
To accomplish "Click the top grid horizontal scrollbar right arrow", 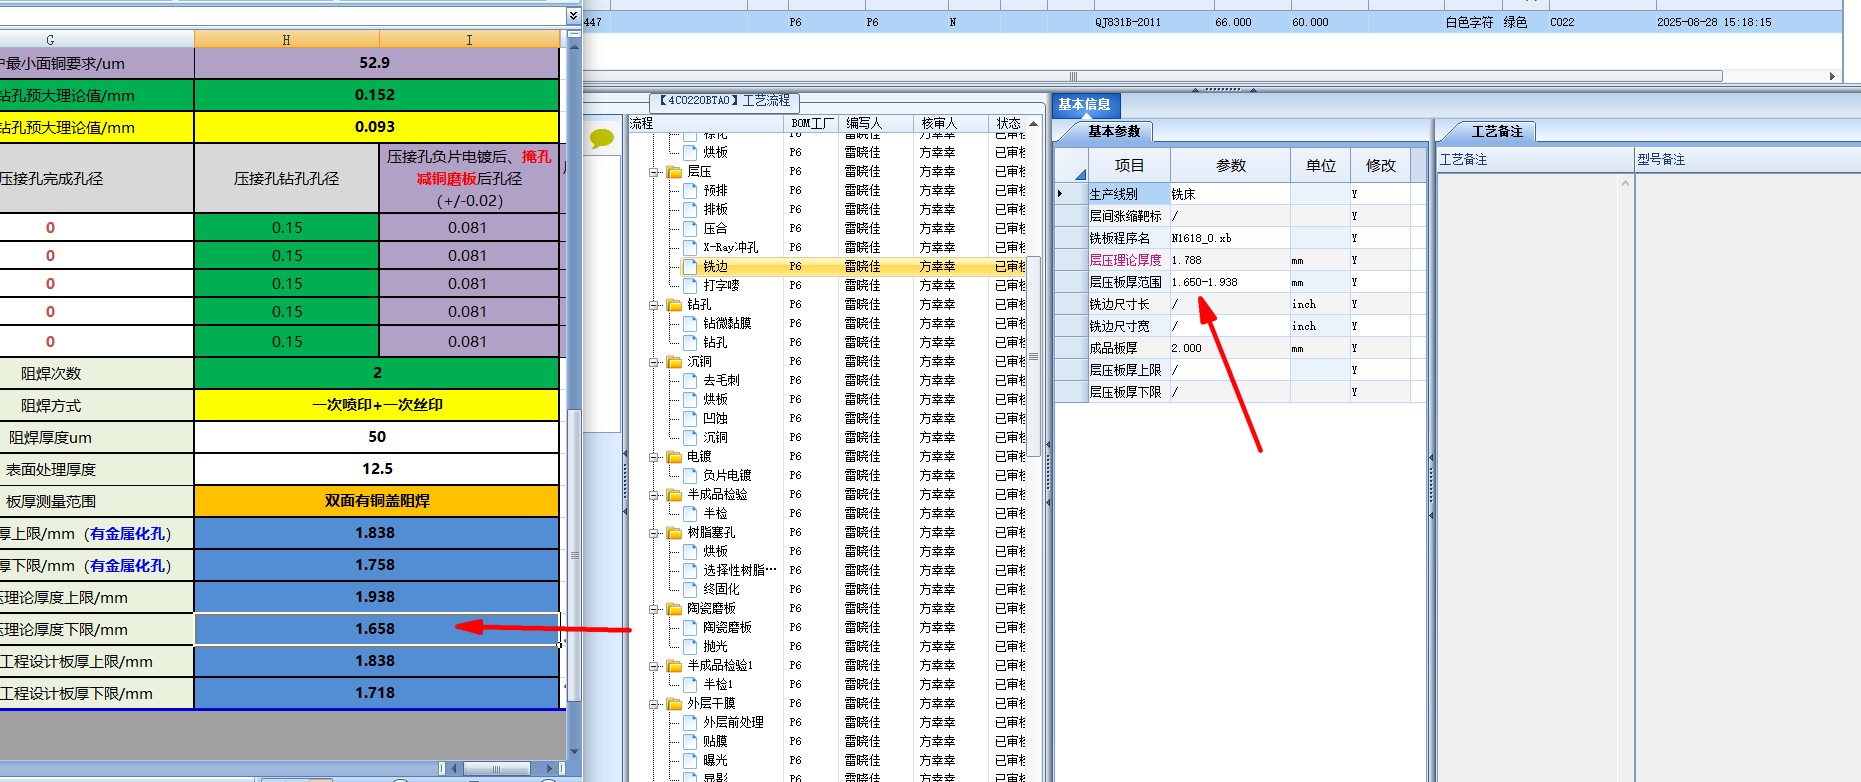I will click(1832, 76).
